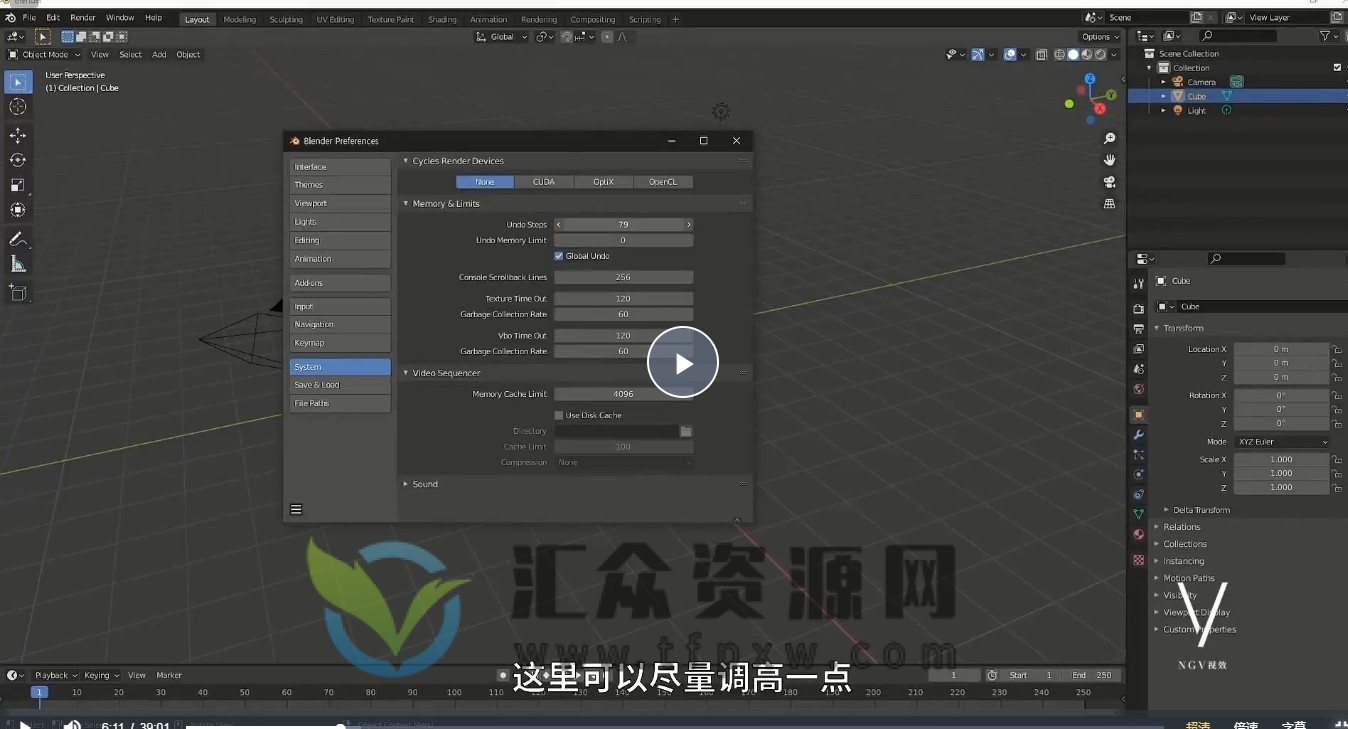Viewport: 1348px width, 729px height.
Task: Open the Add-ons preferences section
Action: (x=340, y=283)
